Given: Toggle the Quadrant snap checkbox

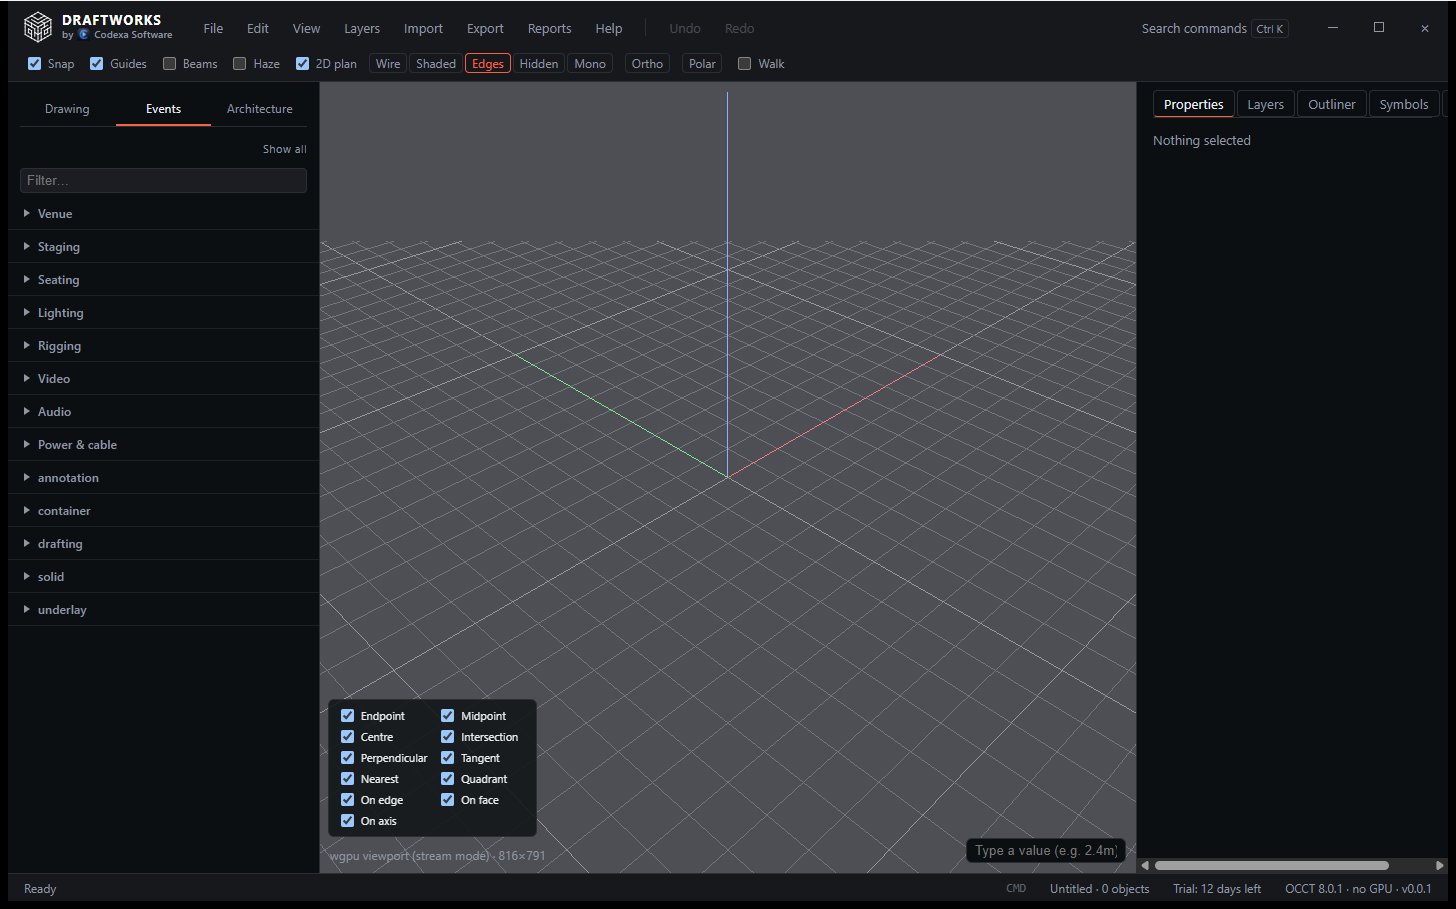Looking at the screenshot, I should [448, 778].
